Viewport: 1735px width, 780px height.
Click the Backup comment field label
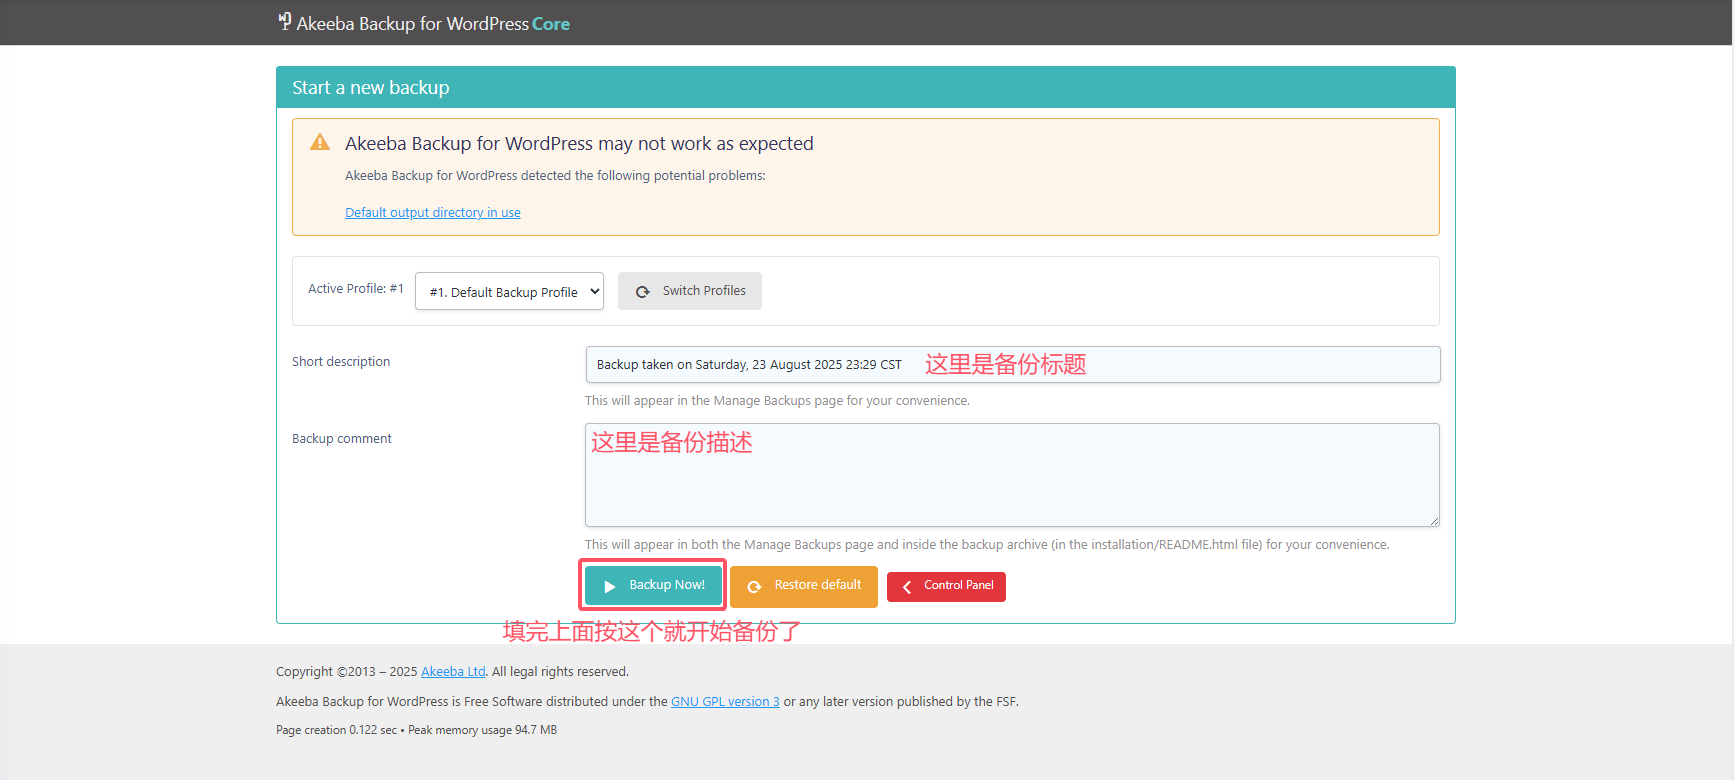(342, 439)
